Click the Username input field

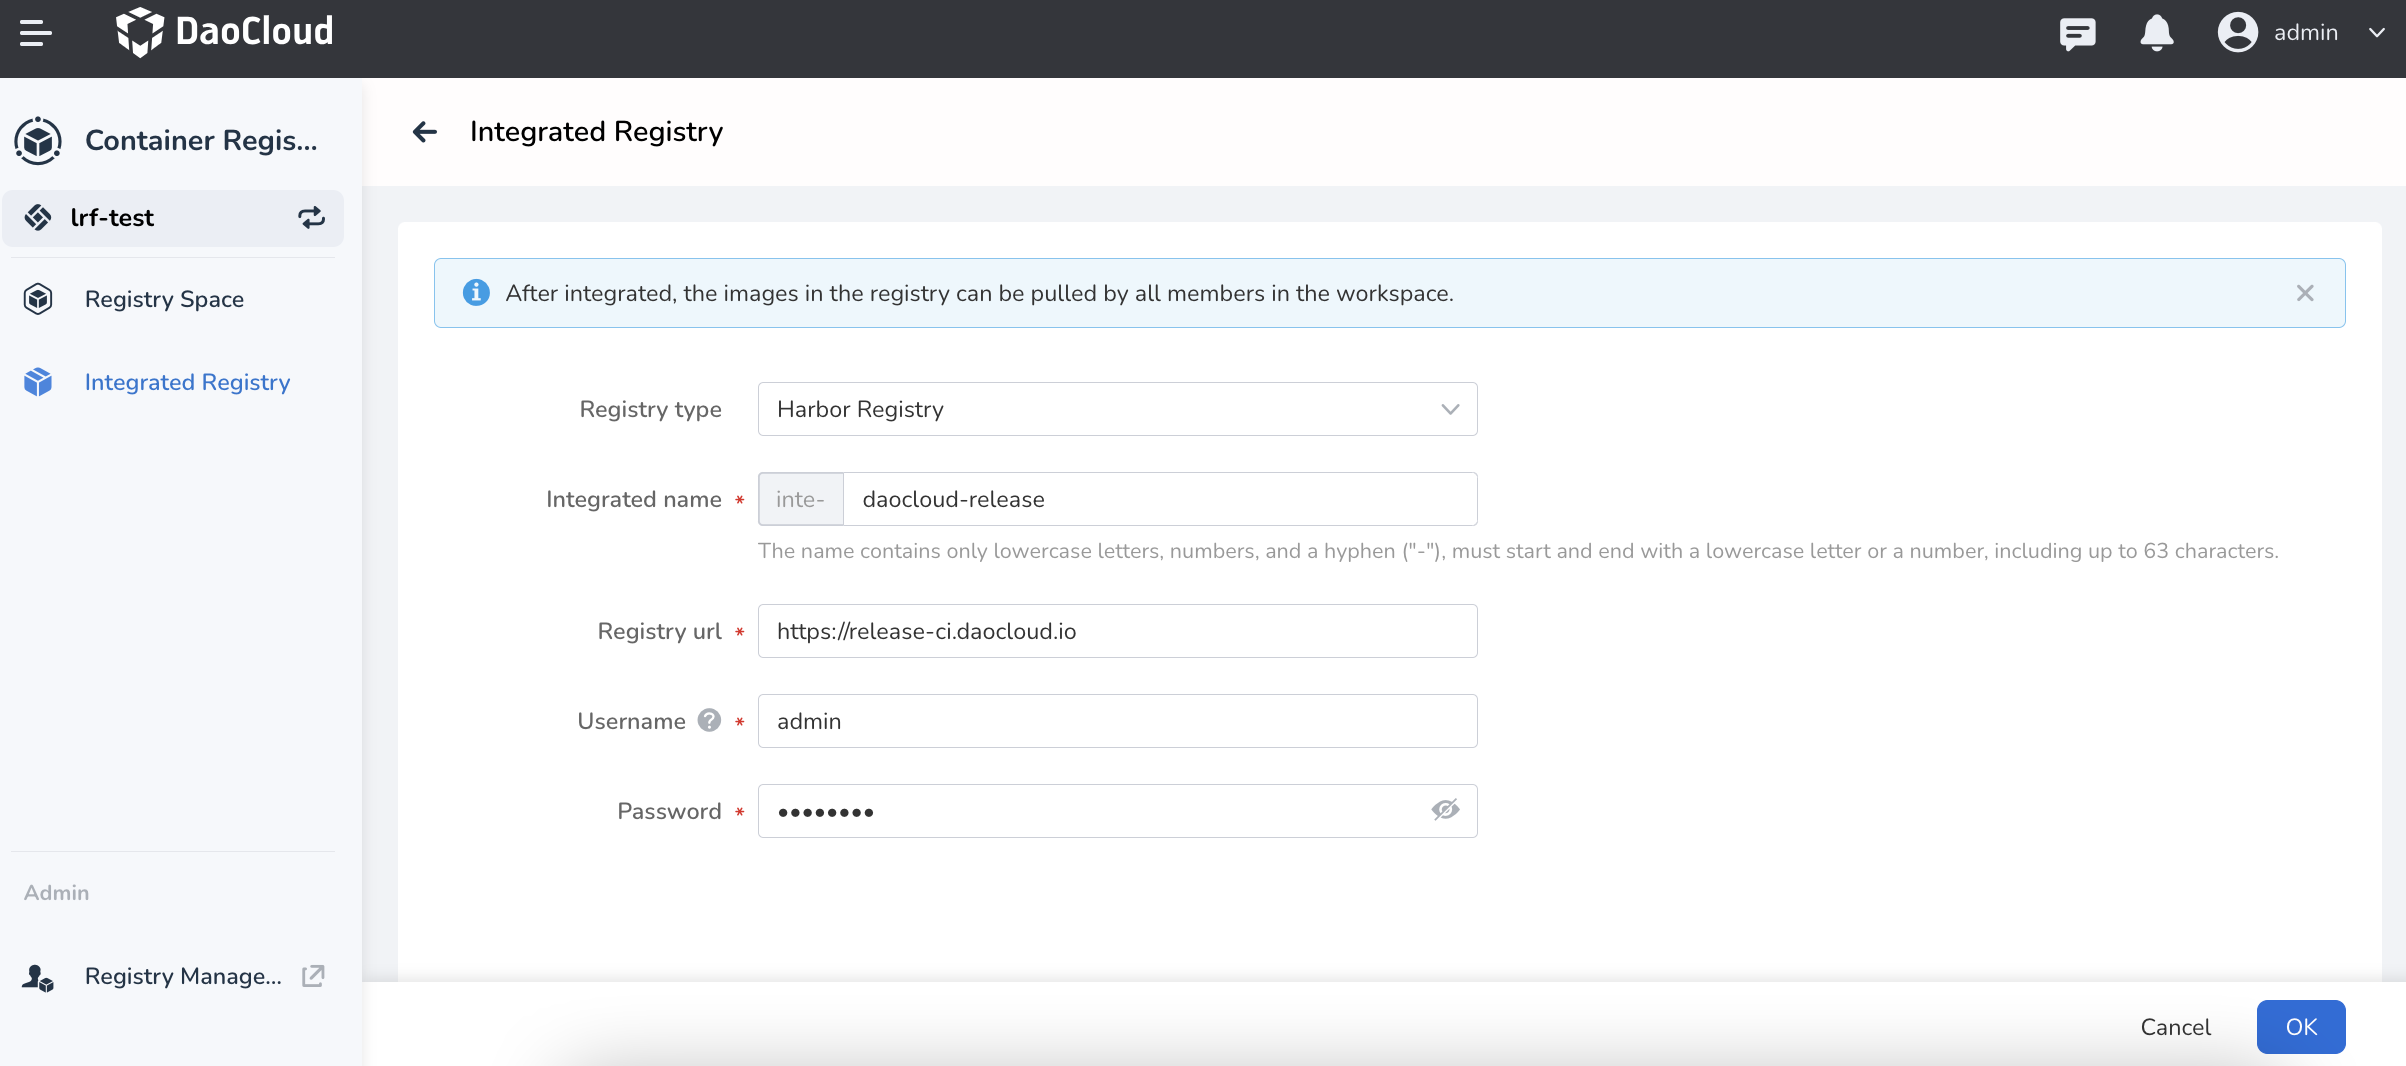pos(1117,721)
